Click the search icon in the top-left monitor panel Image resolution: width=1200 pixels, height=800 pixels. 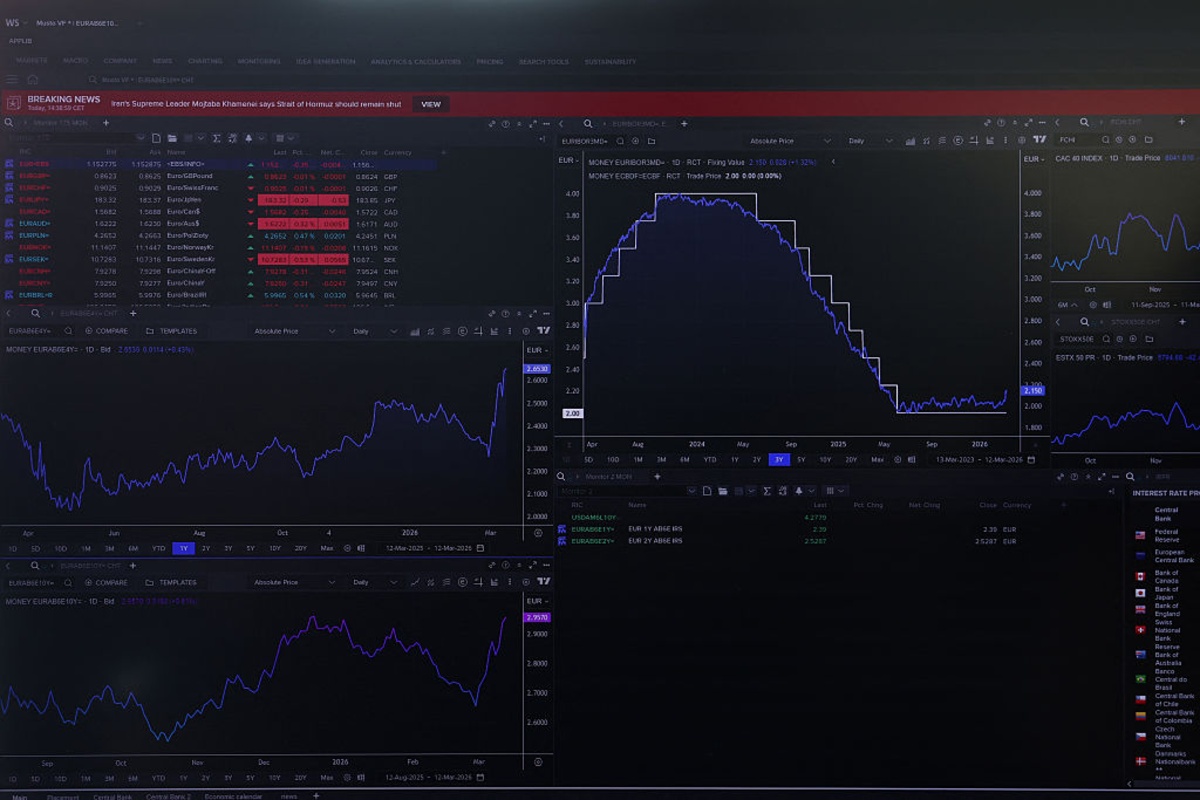pos(9,123)
